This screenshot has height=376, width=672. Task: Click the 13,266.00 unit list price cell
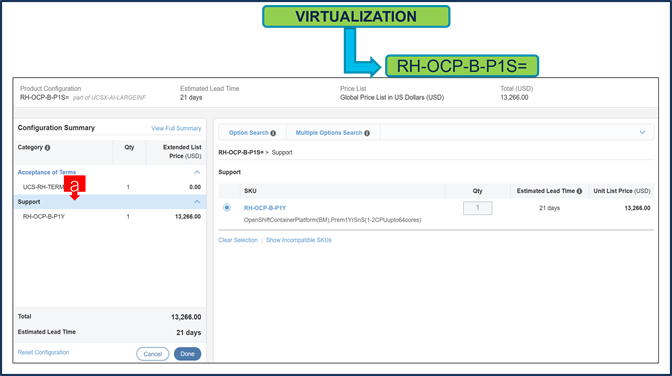pyautogui.click(x=637, y=208)
